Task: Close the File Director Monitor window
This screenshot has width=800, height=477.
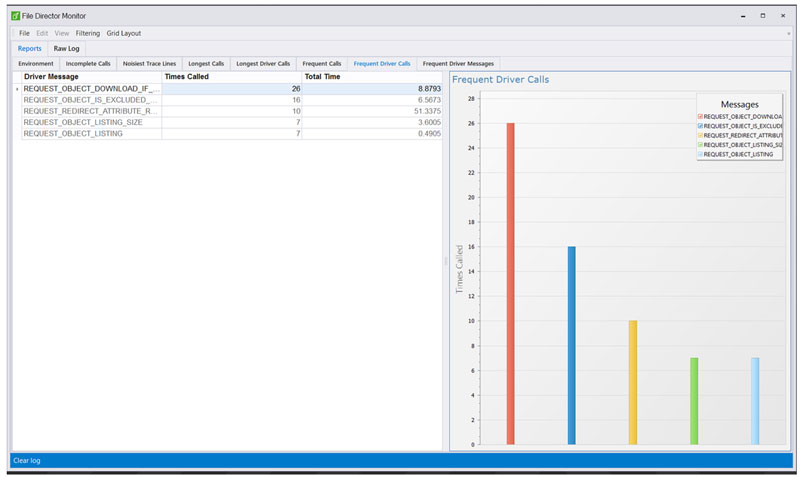Action: point(783,16)
